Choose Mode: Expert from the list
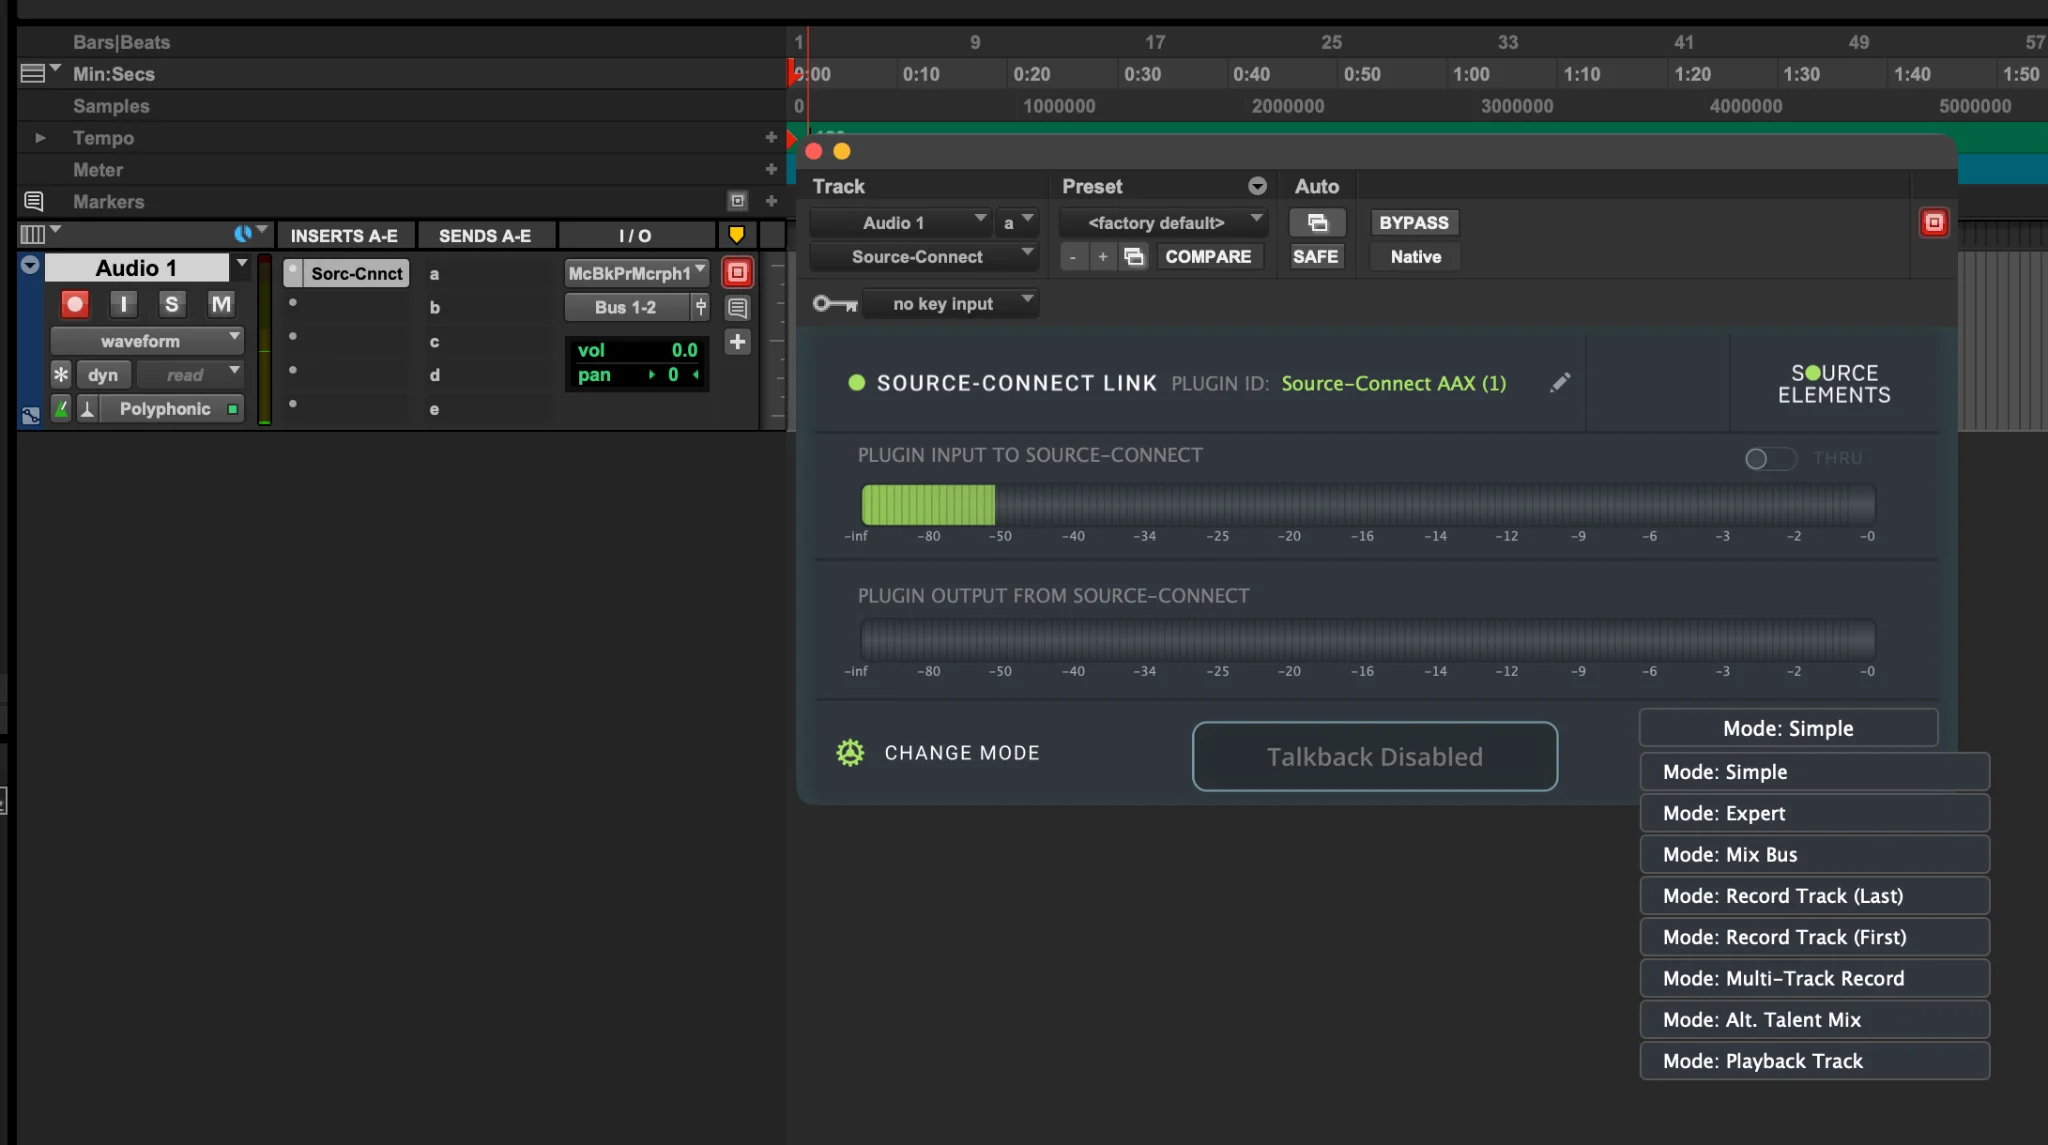Screen dimensions: 2048x1145 (1814, 813)
